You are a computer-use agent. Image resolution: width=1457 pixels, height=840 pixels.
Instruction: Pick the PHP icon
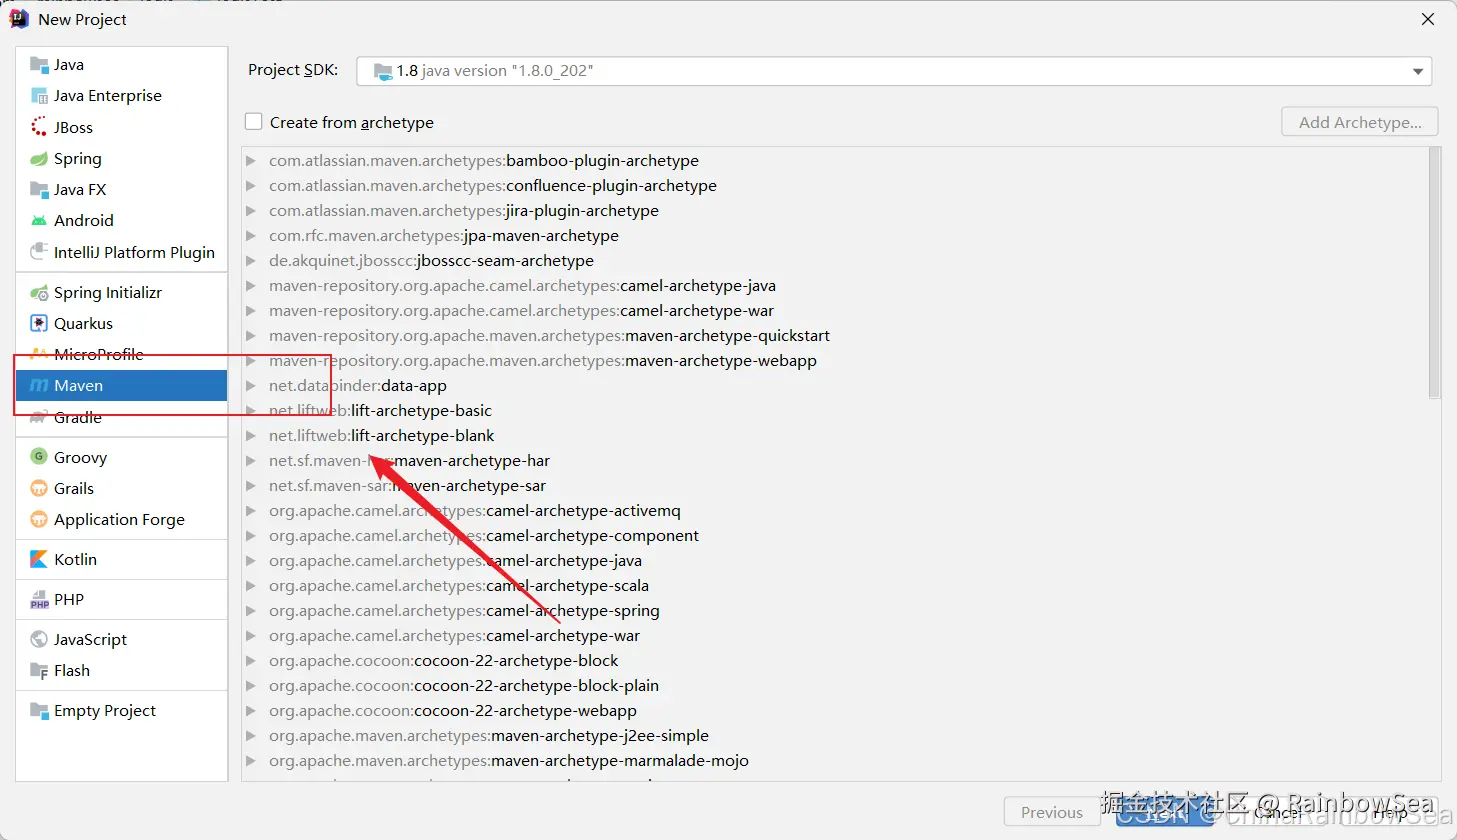tap(39, 600)
